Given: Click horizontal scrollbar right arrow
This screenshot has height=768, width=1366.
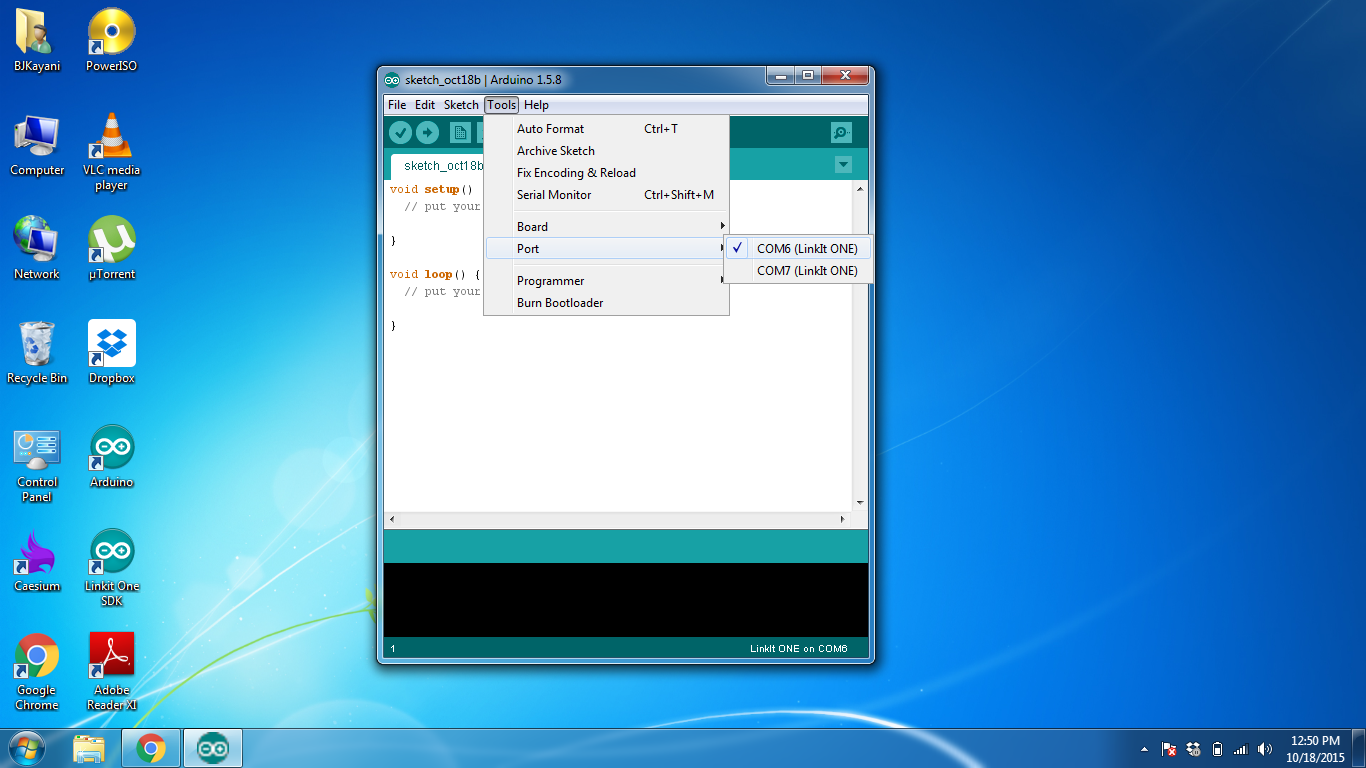Looking at the screenshot, I should (844, 520).
